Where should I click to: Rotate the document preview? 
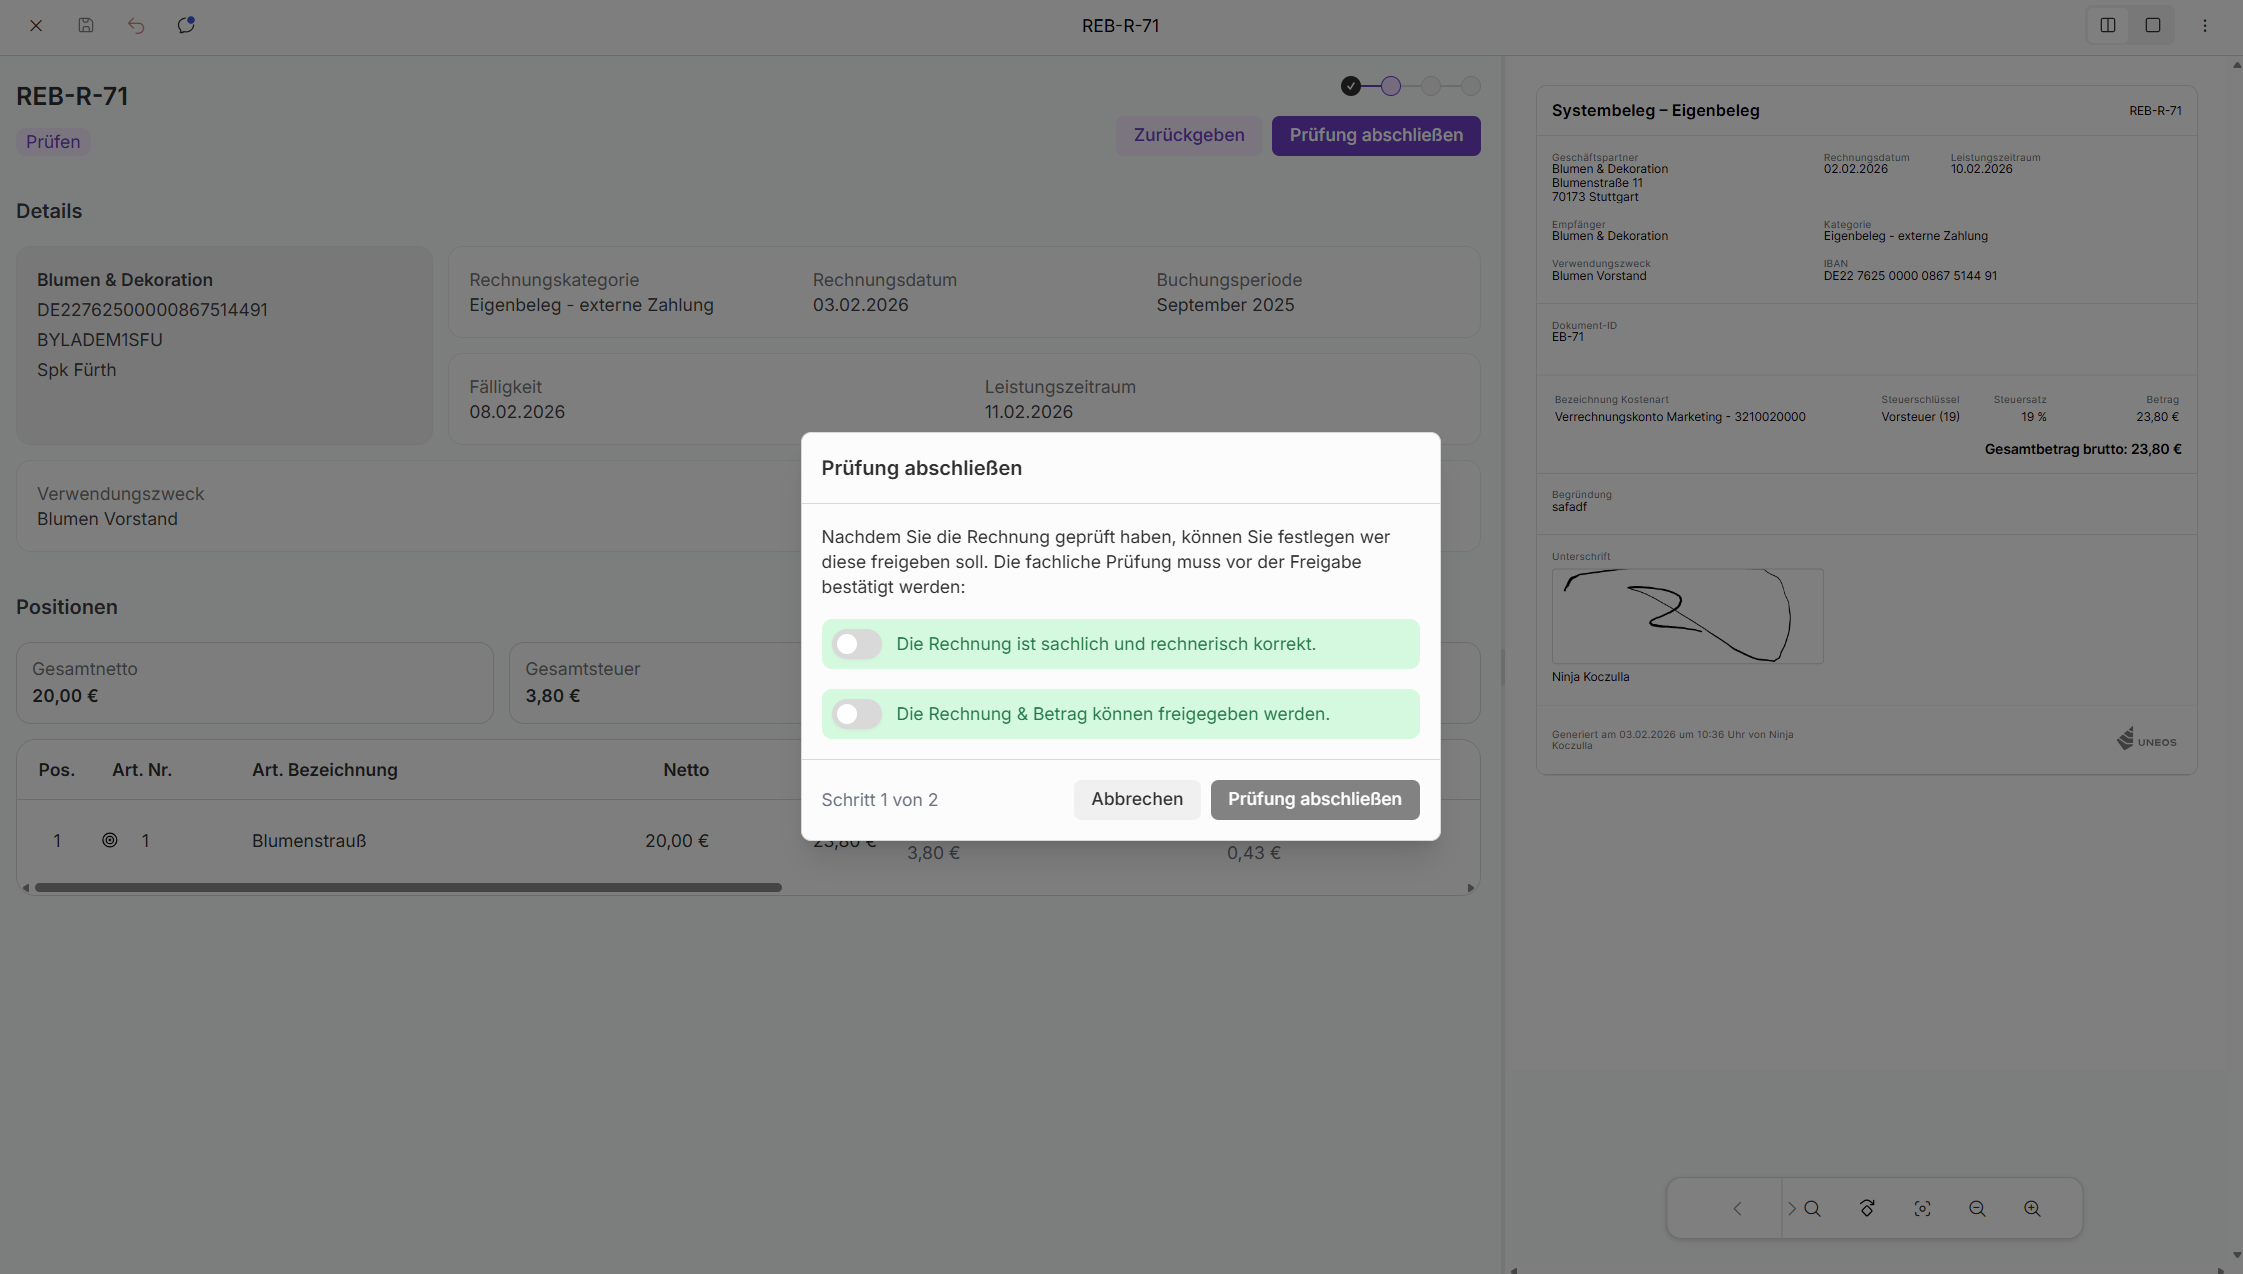coord(1867,1208)
